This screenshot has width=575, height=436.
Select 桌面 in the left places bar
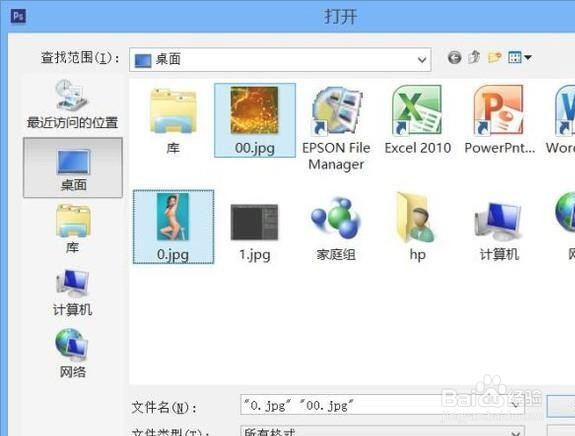pos(73,168)
